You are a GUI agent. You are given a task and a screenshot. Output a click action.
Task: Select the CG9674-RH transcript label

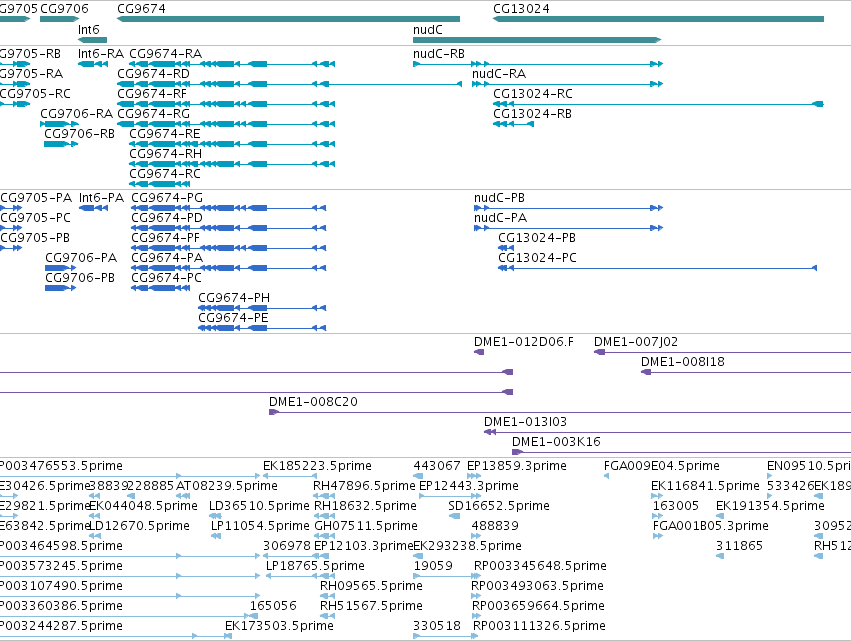[166, 154]
